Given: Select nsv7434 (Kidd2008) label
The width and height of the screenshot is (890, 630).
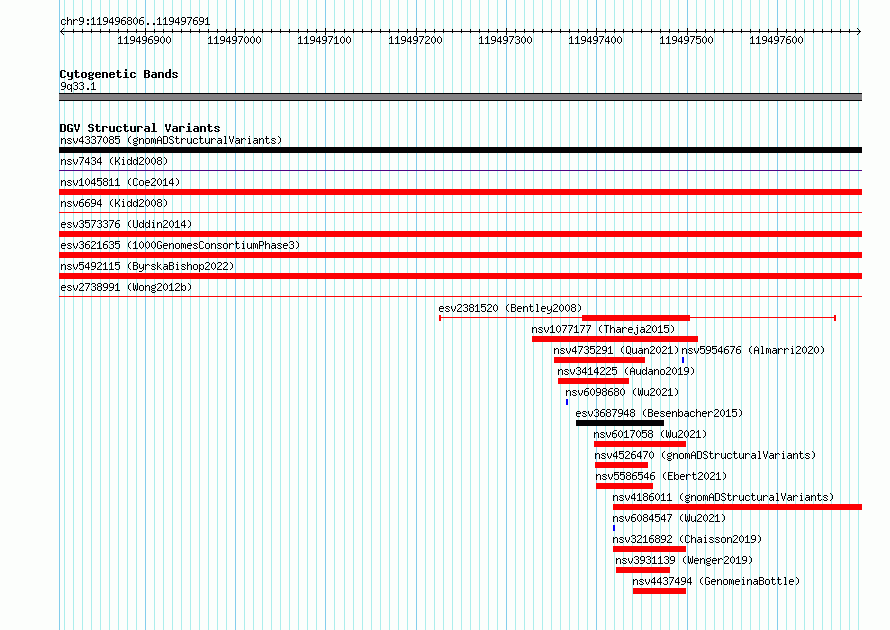Looking at the screenshot, I should click(x=114, y=161).
